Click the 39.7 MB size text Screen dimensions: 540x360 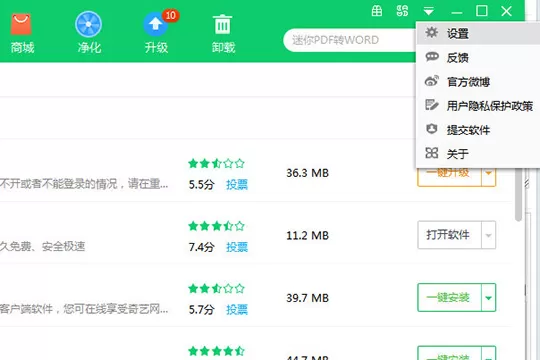point(308,298)
